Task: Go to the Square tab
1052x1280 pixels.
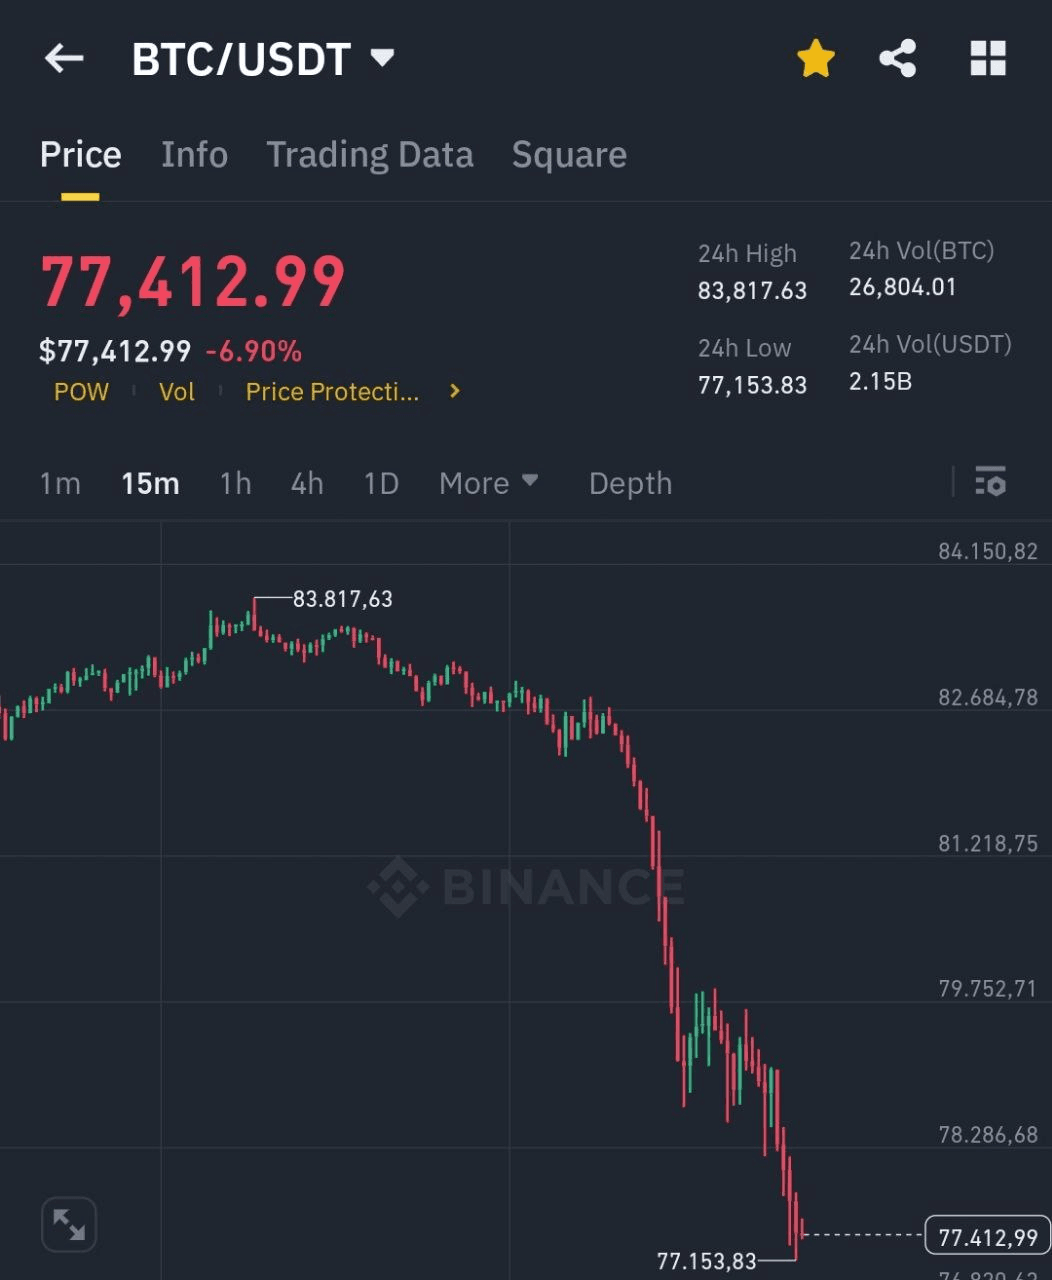Action: (569, 155)
